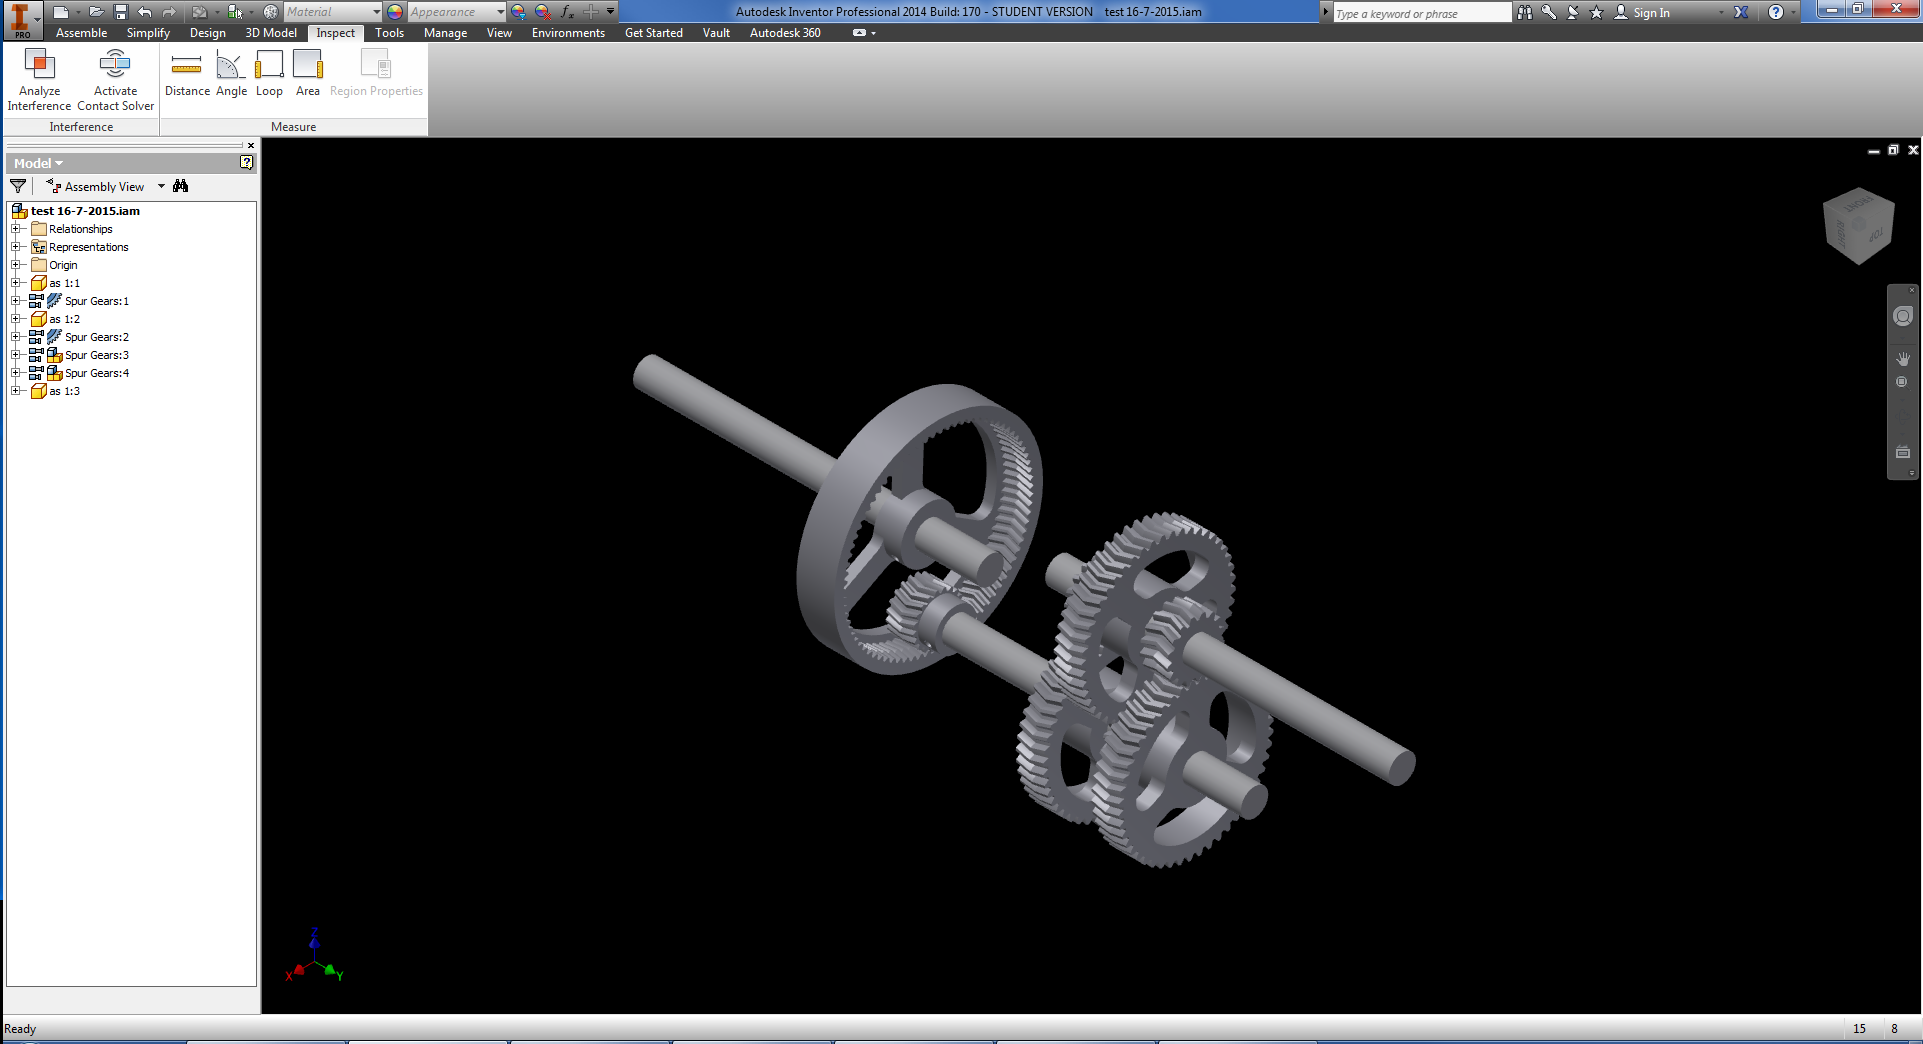Open the Environments ribbon tab
This screenshot has height=1044, width=1923.
click(568, 33)
